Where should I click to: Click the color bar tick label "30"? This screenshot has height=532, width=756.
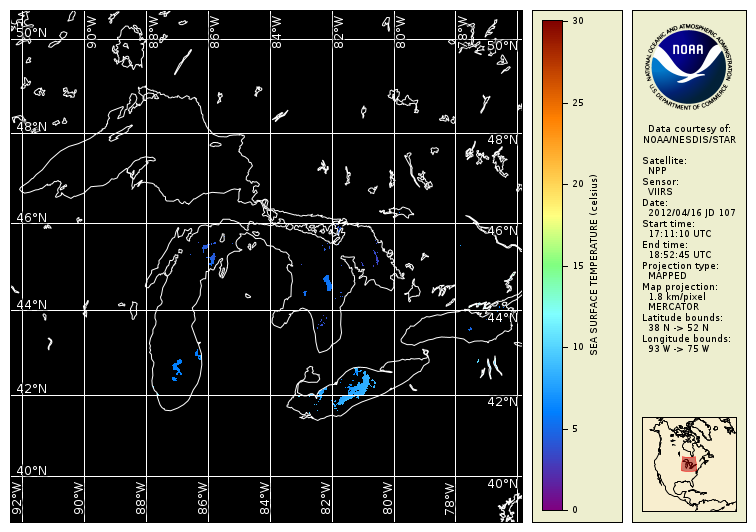(578, 21)
